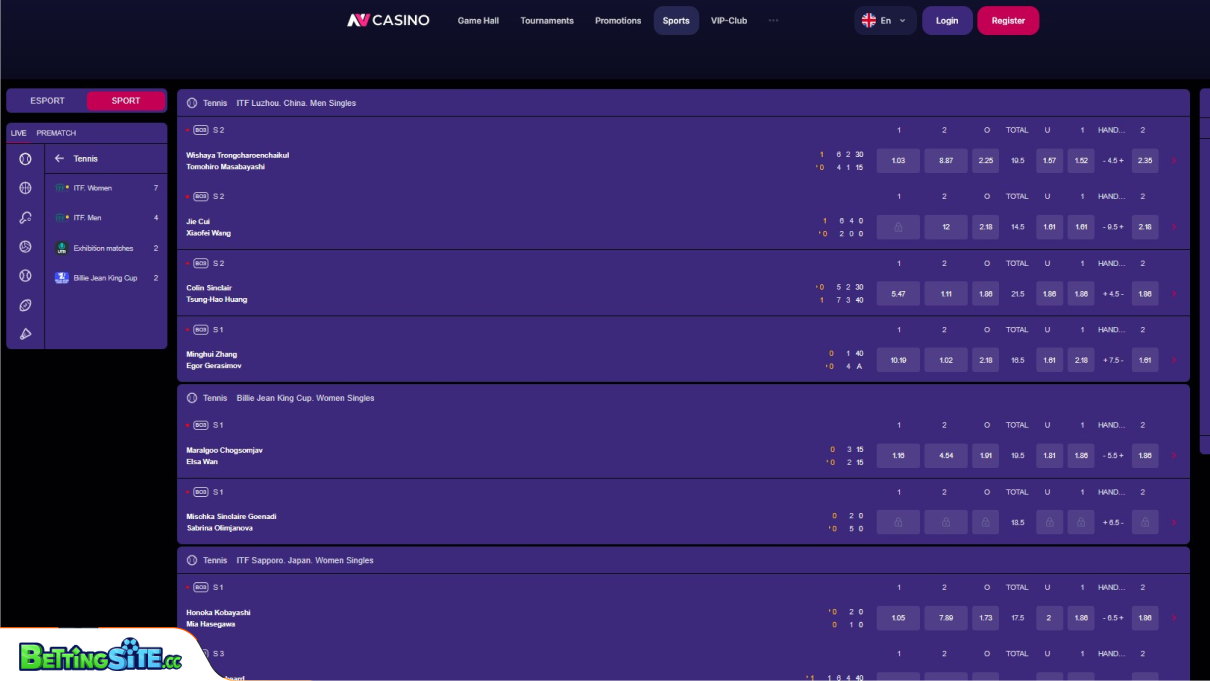Open the basketball sport icon in sidebar
The height and width of the screenshot is (681, 1210).
coord(25,188)
